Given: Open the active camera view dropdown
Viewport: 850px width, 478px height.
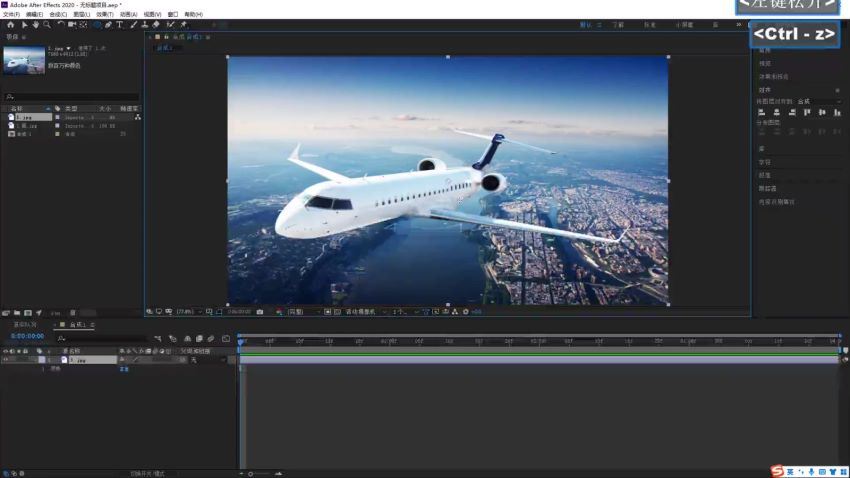Looking at the screenshot, I should pyautogui.click(x=360, y=312).
